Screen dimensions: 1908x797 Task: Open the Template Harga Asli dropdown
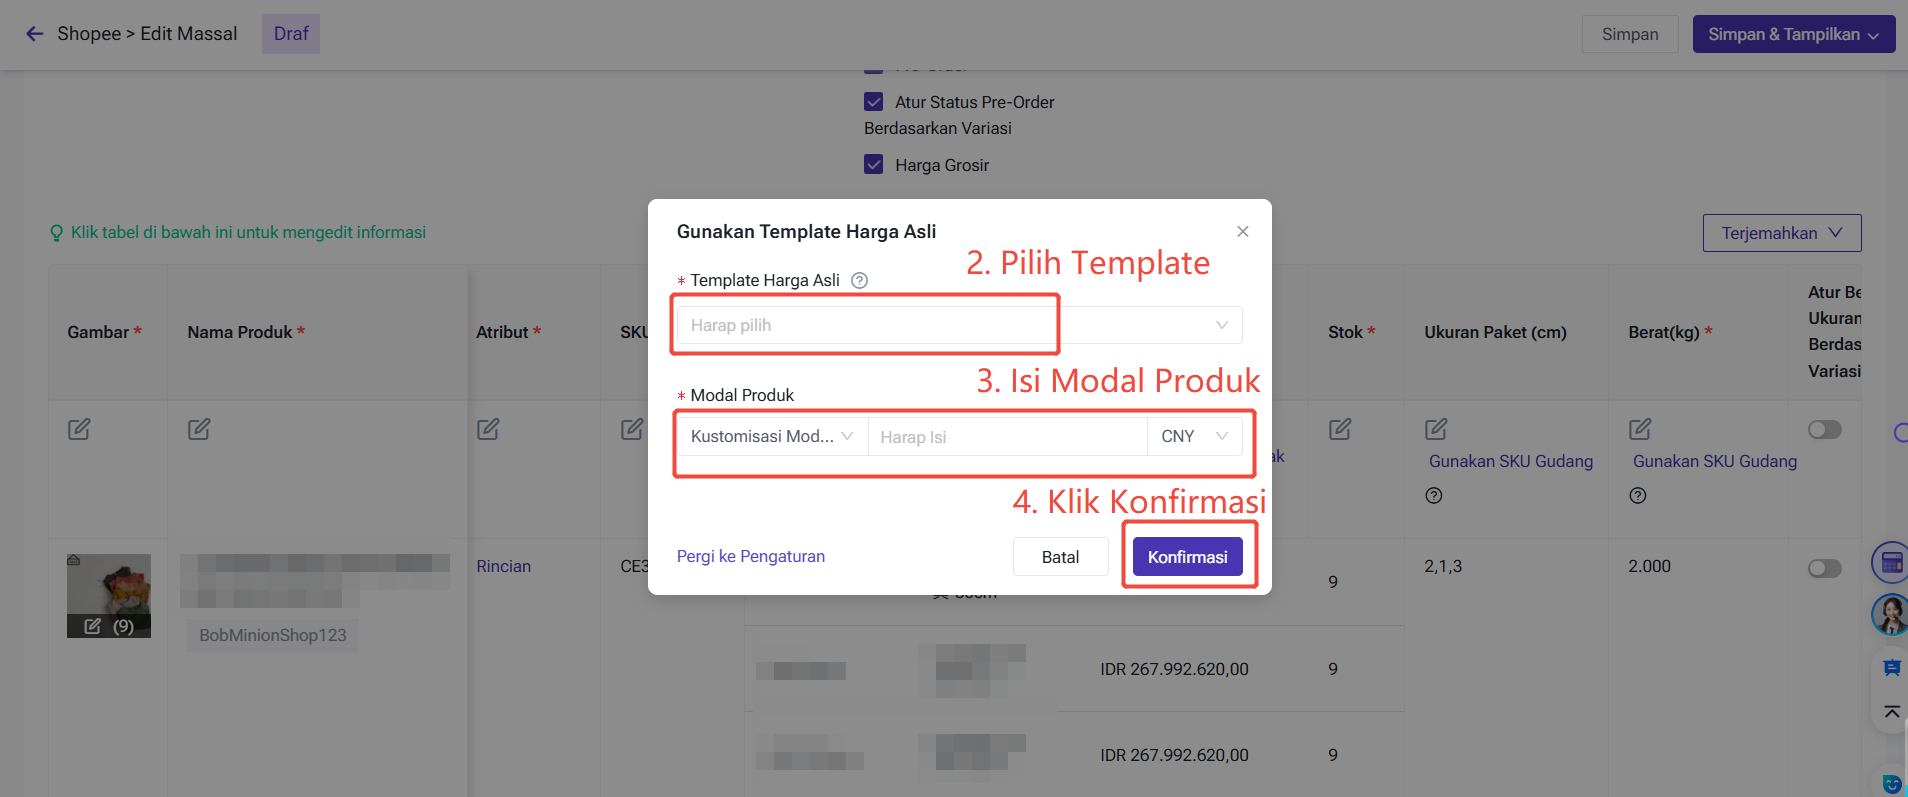959,325
